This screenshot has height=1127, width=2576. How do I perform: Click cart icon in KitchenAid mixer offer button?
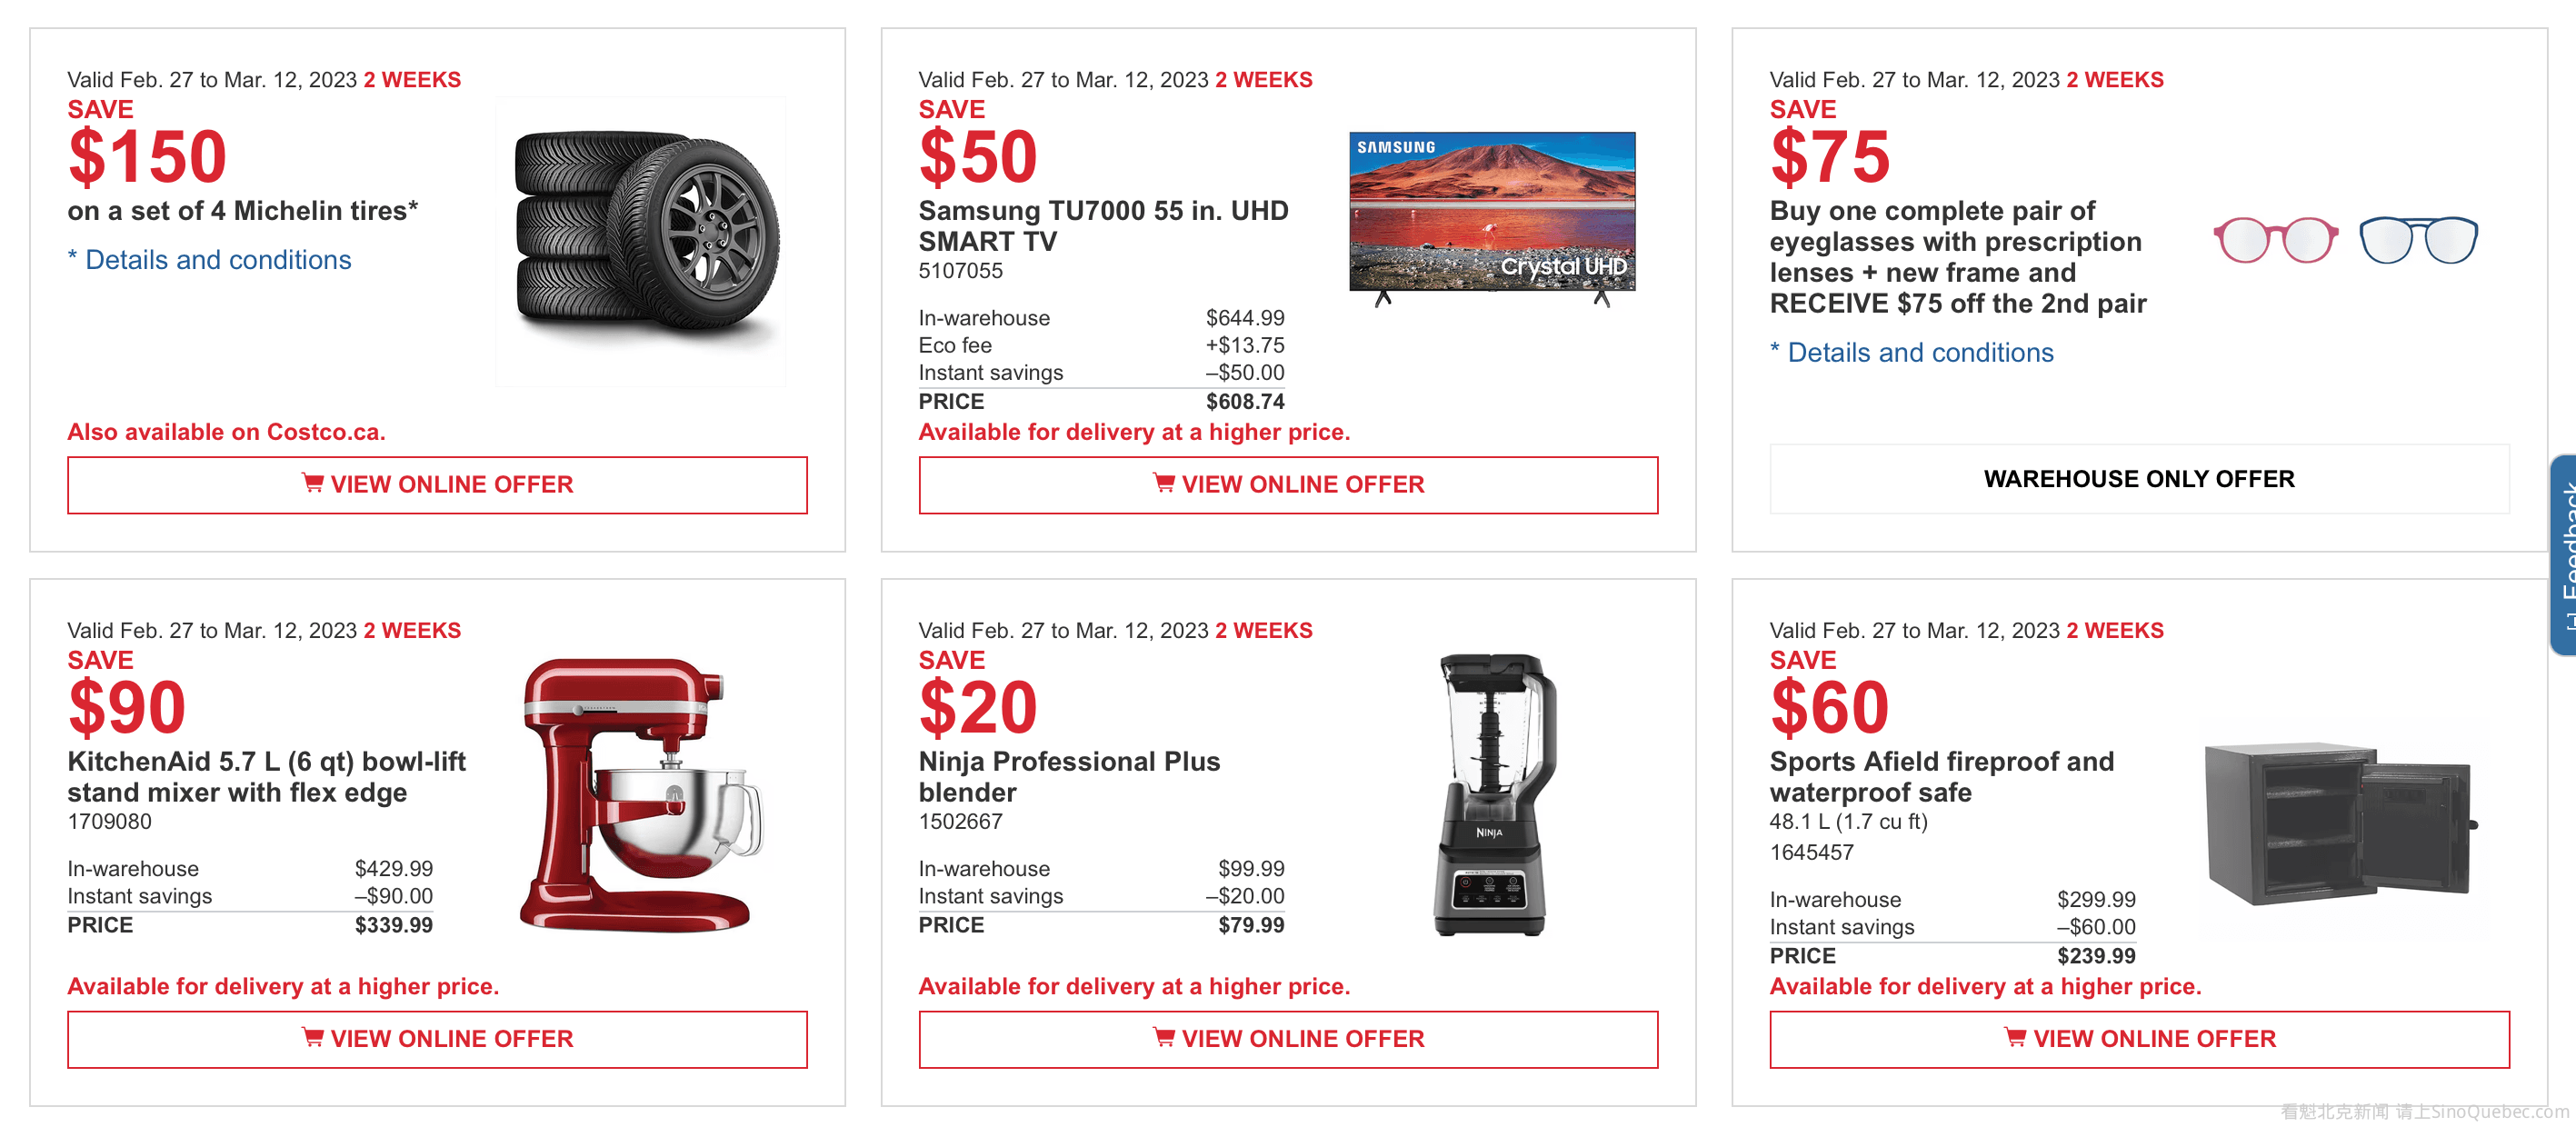(312, 1037)
